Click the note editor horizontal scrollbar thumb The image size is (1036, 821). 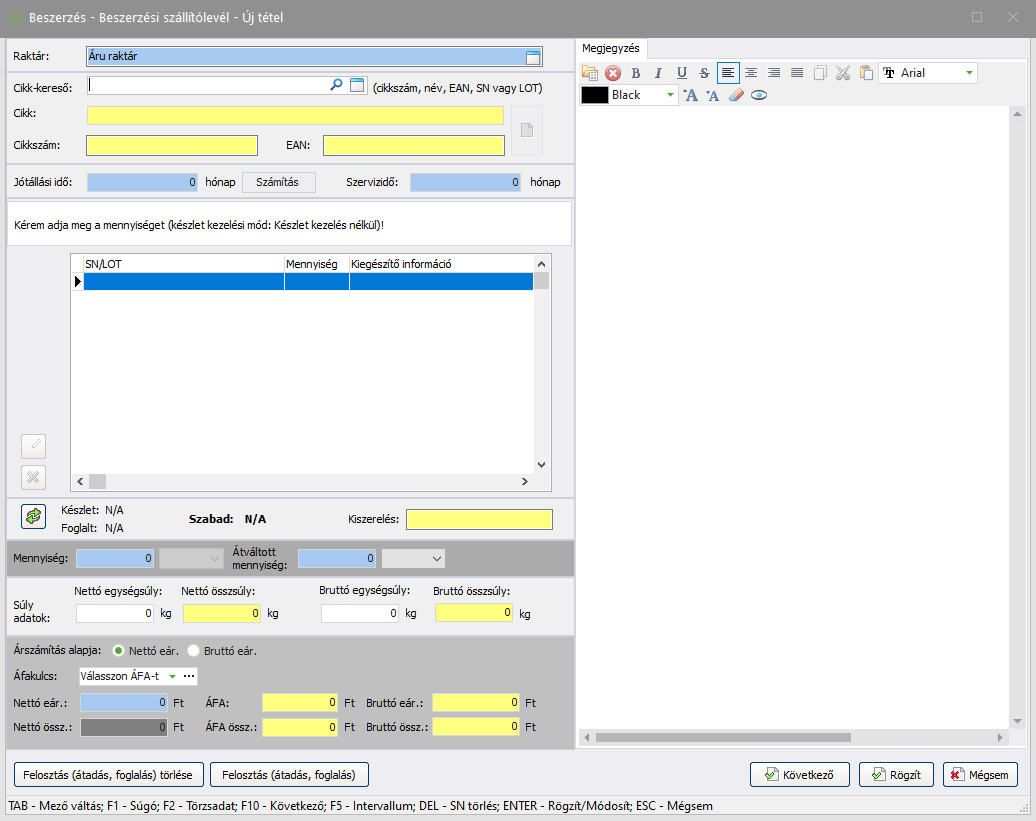click(x=723, y=737)
